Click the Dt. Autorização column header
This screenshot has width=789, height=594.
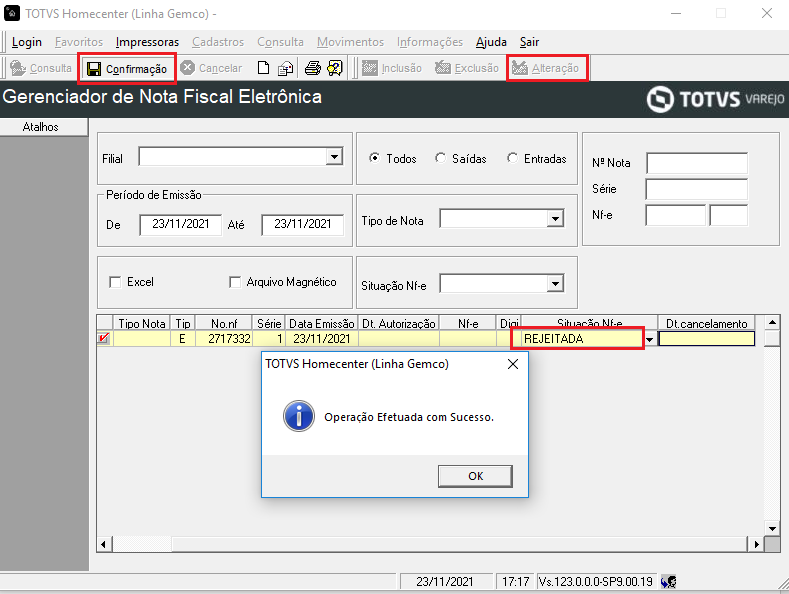click(x=399, y=323)
